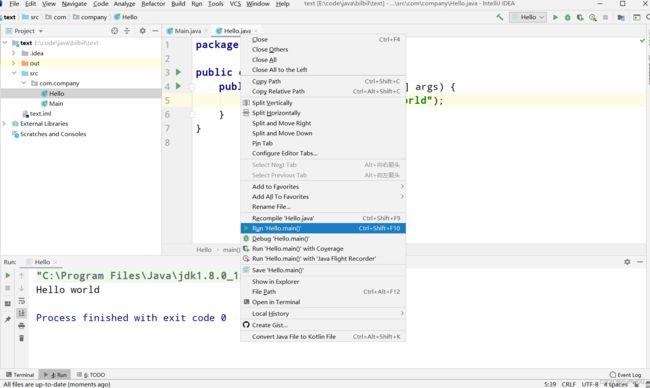
Task: Collapse the text project root node
Action: pyautogui.click(x=5, y=43)
